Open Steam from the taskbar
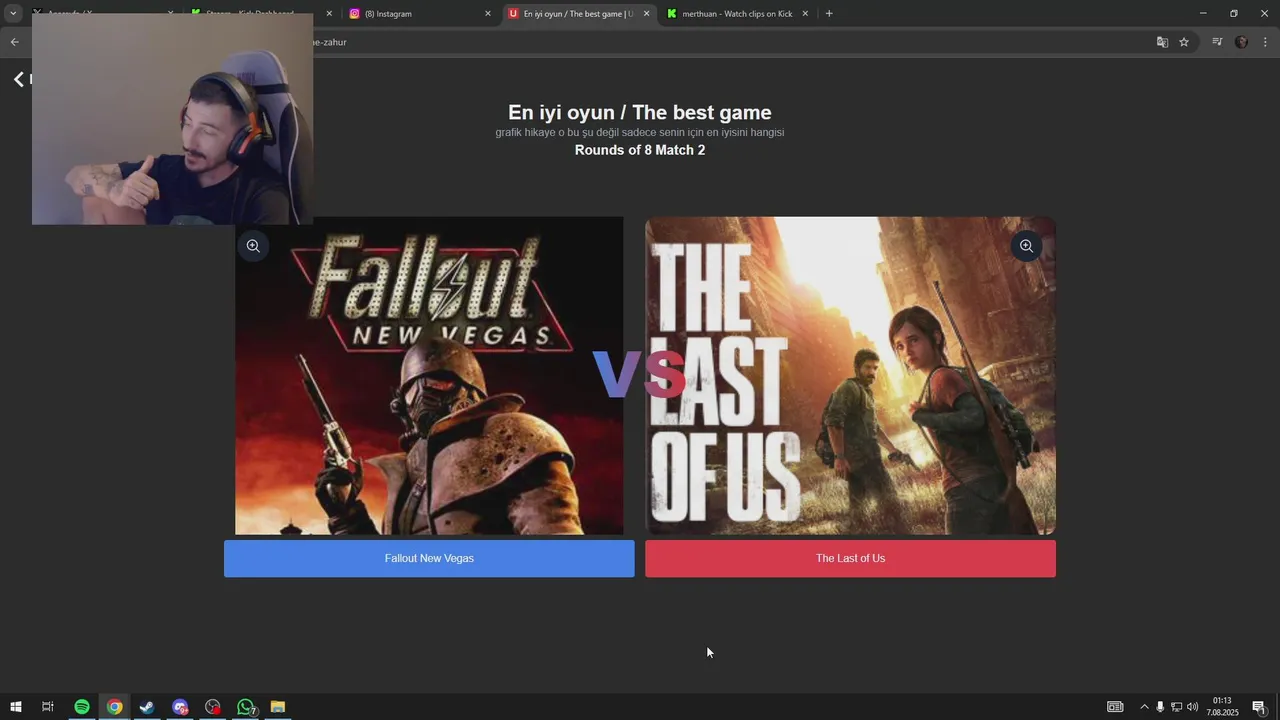The image size is (1280, 720). pyautogui.click(x=147, y=707)
